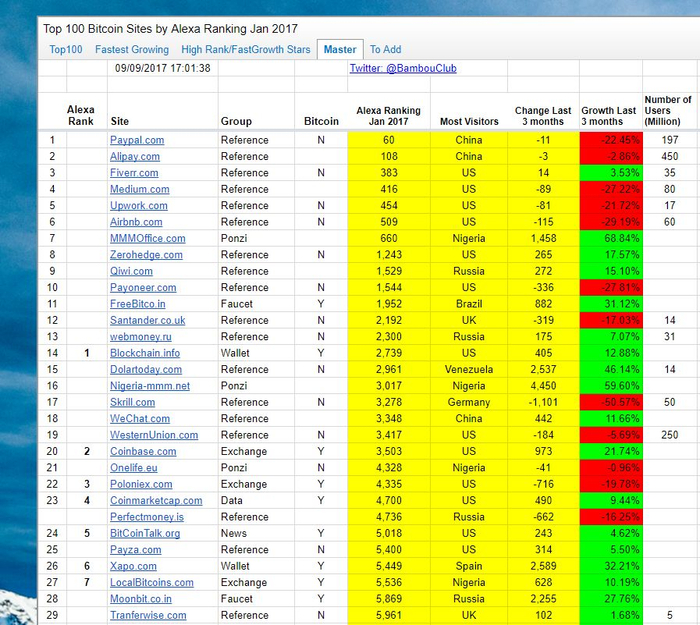Screen dimensions: 700x625
Task: Select the Number of Users (Million) header
Action: point(668,111)
